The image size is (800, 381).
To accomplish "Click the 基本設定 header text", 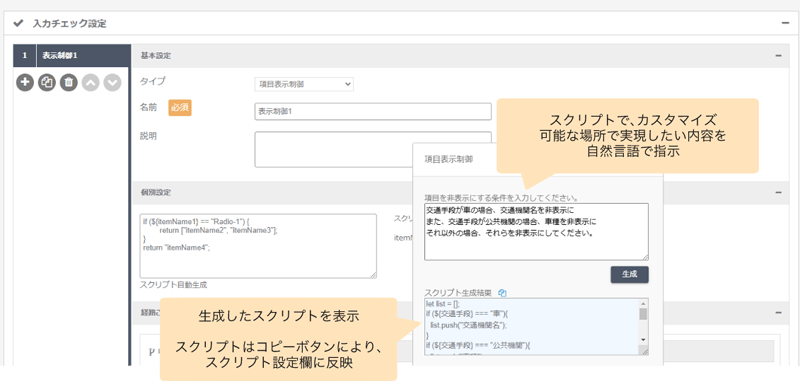I will pos(156,56).
